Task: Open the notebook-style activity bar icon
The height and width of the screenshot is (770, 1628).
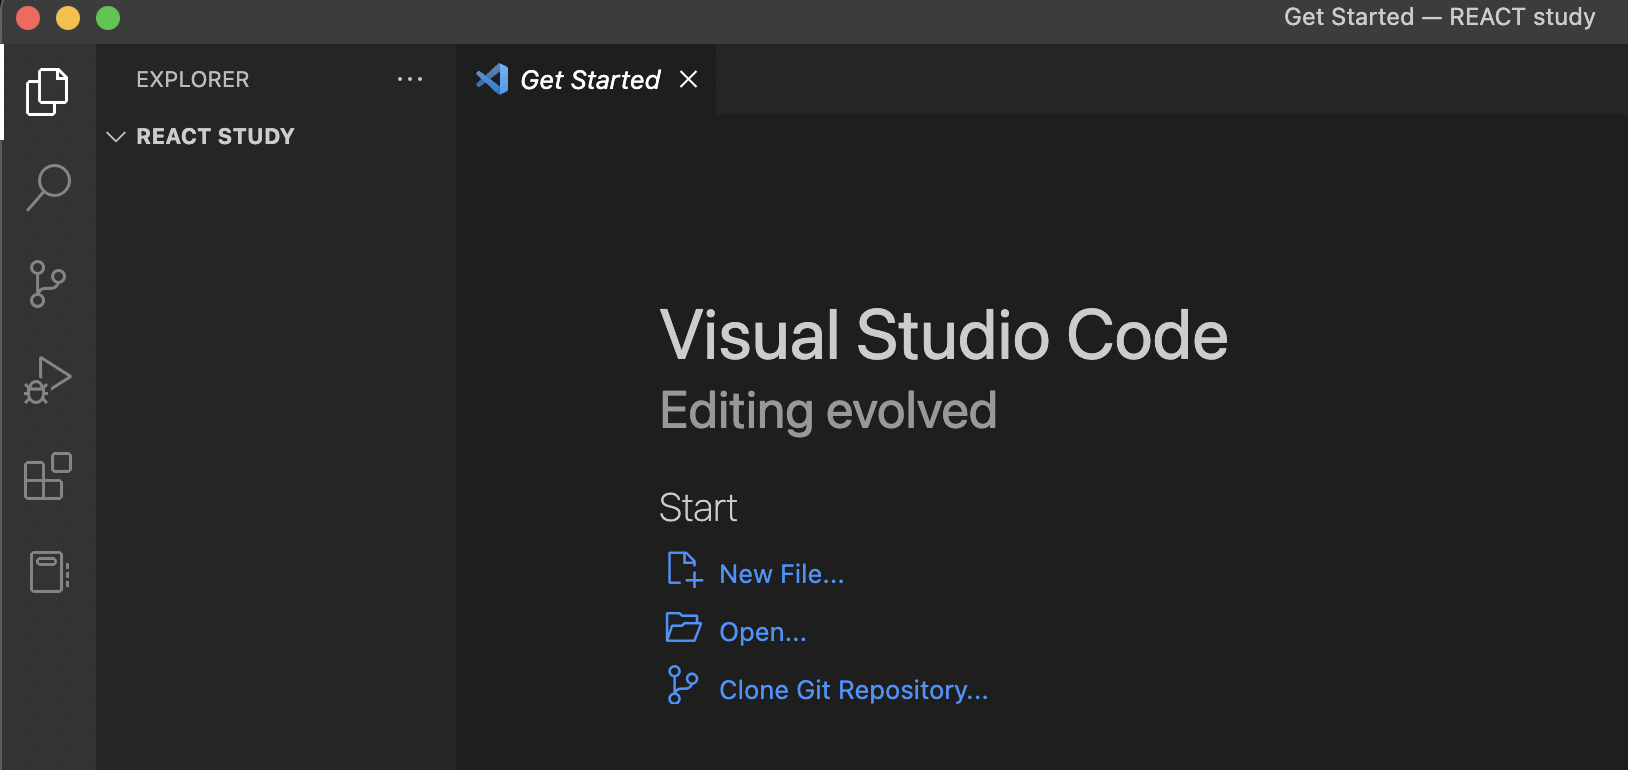Action: coord(49,572)
